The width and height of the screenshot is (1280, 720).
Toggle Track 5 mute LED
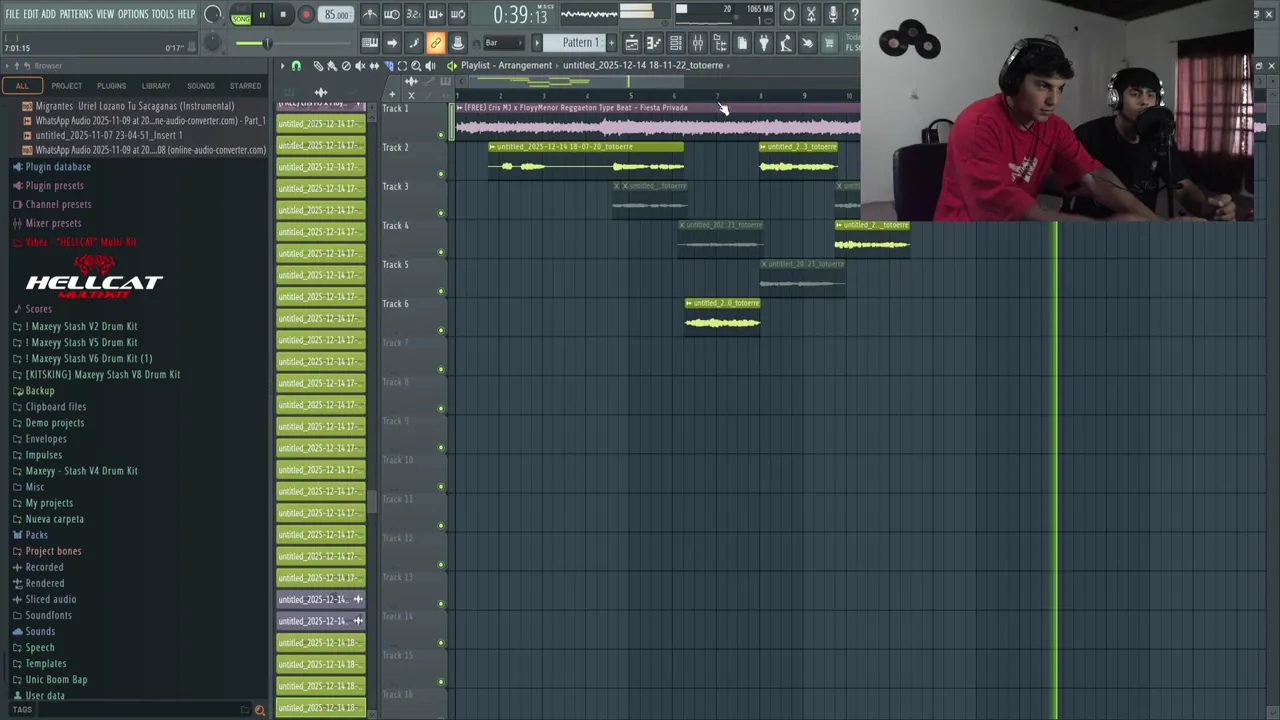(x=441, y=290)
